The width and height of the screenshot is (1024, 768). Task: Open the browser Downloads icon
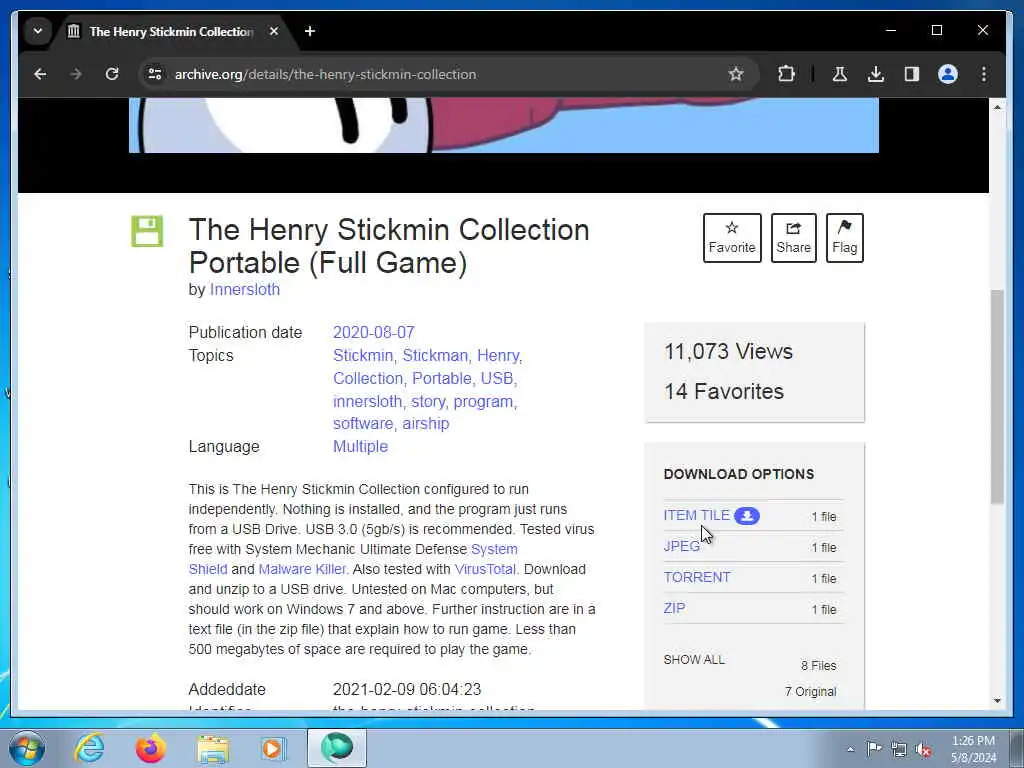coord(876,74)
